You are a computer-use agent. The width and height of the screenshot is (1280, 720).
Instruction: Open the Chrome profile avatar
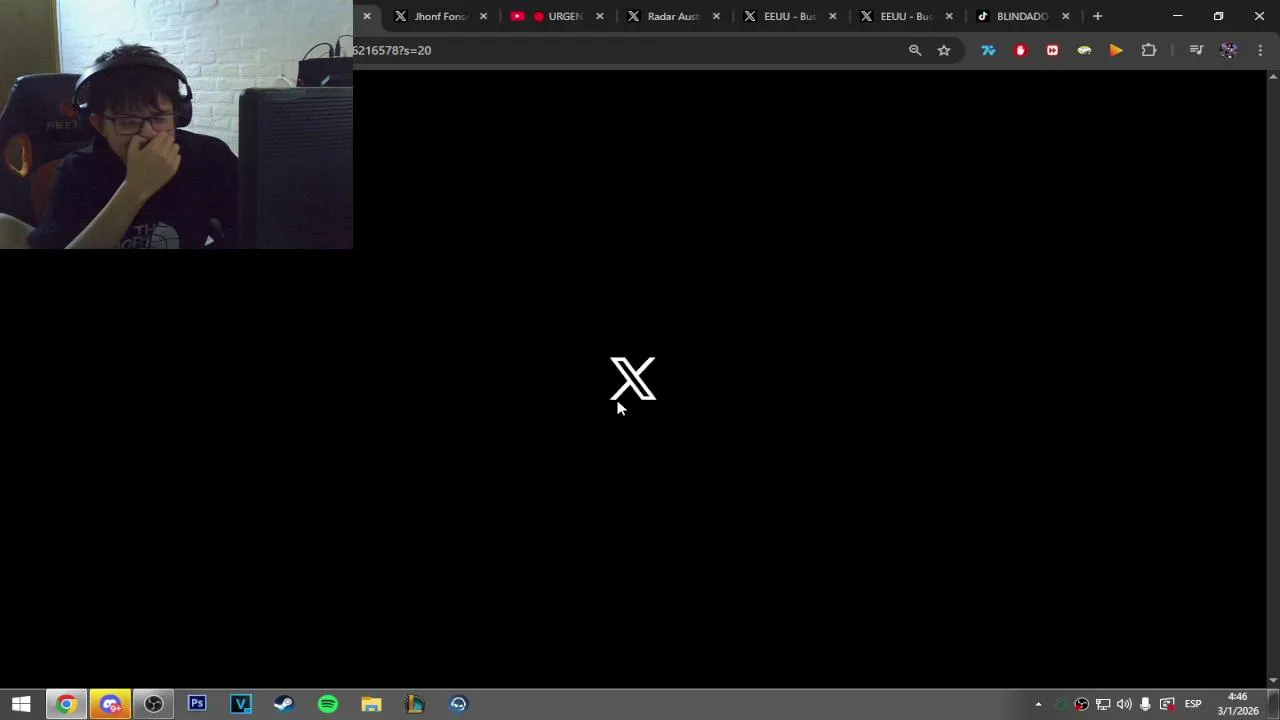1228,50
